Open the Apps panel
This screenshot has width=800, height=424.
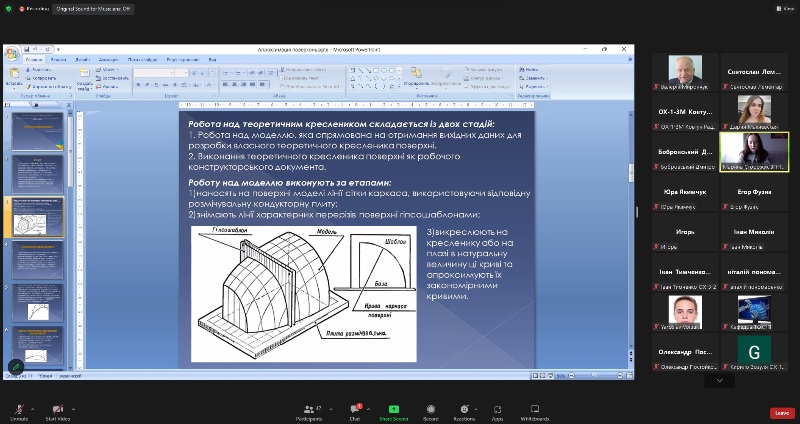(498, 410)
